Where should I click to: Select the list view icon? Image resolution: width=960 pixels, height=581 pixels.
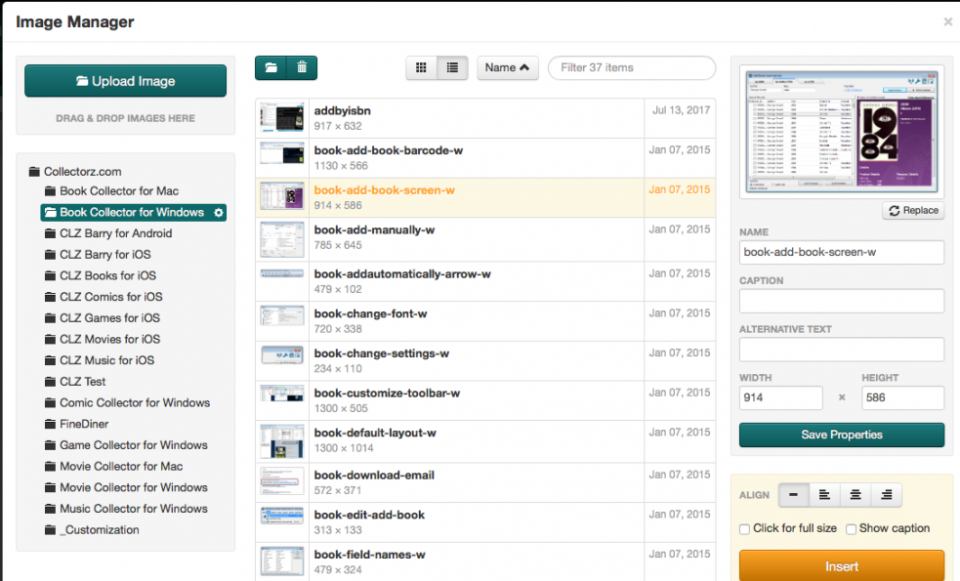pyautogui.click(x=452, y=67)
